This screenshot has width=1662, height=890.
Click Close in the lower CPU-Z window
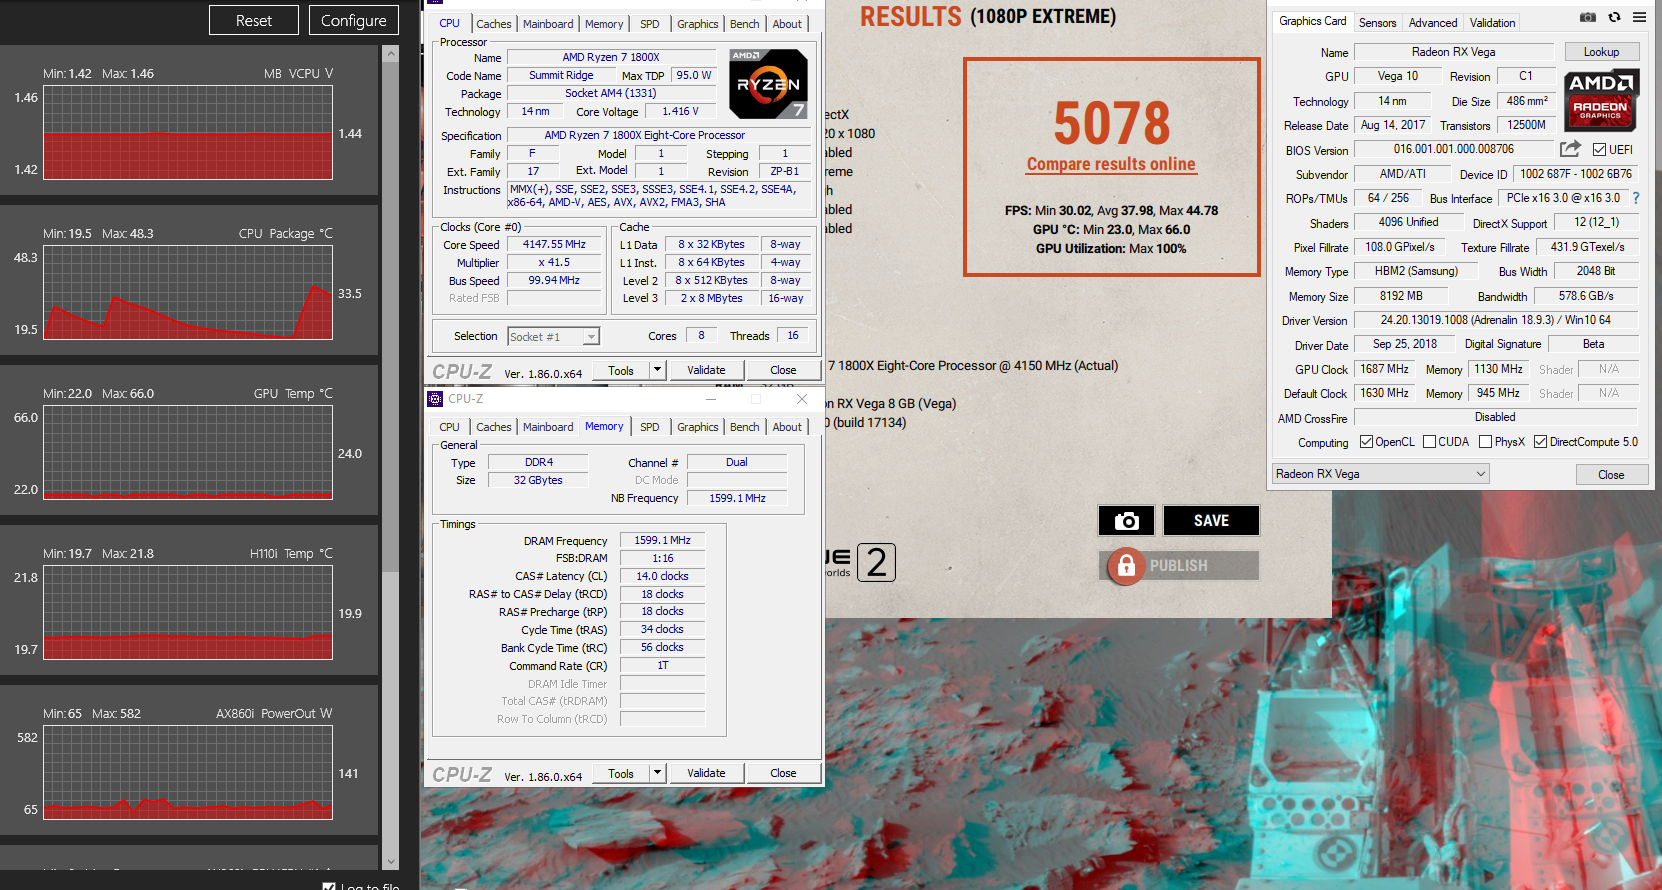tap(783, 773)
